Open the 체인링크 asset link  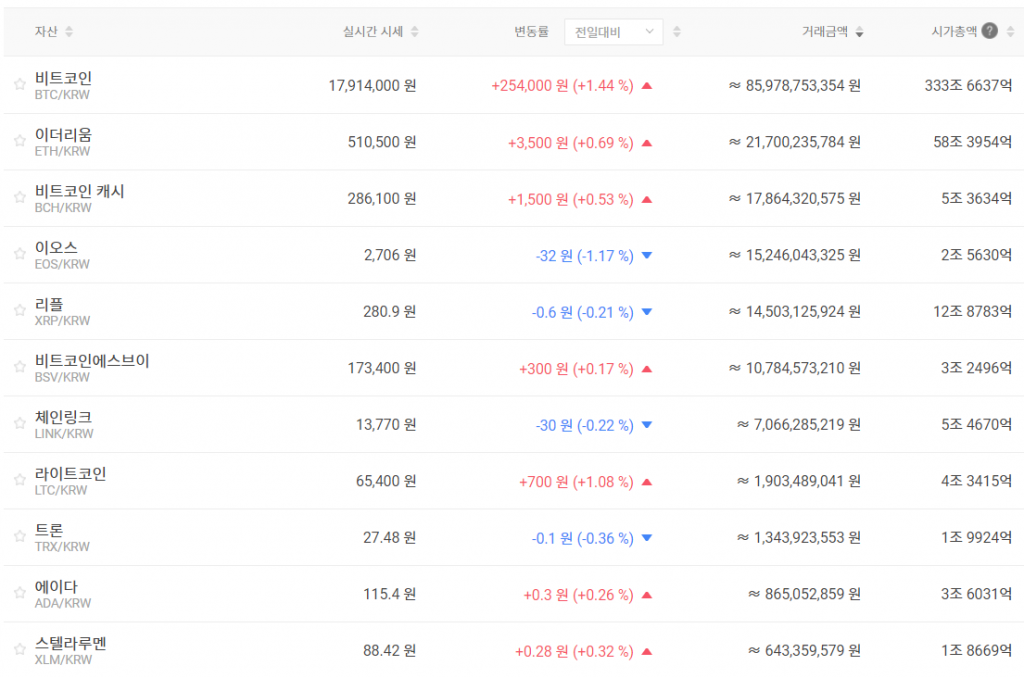63,417
